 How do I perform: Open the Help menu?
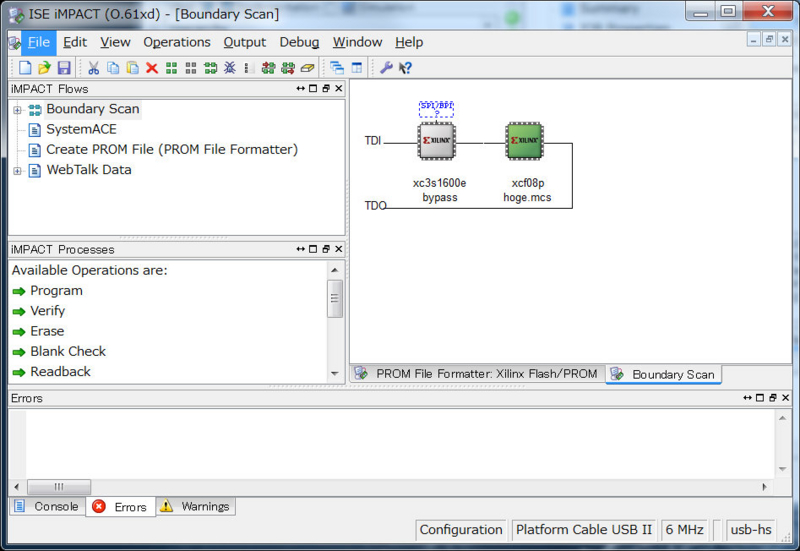(x=409, y=42)
